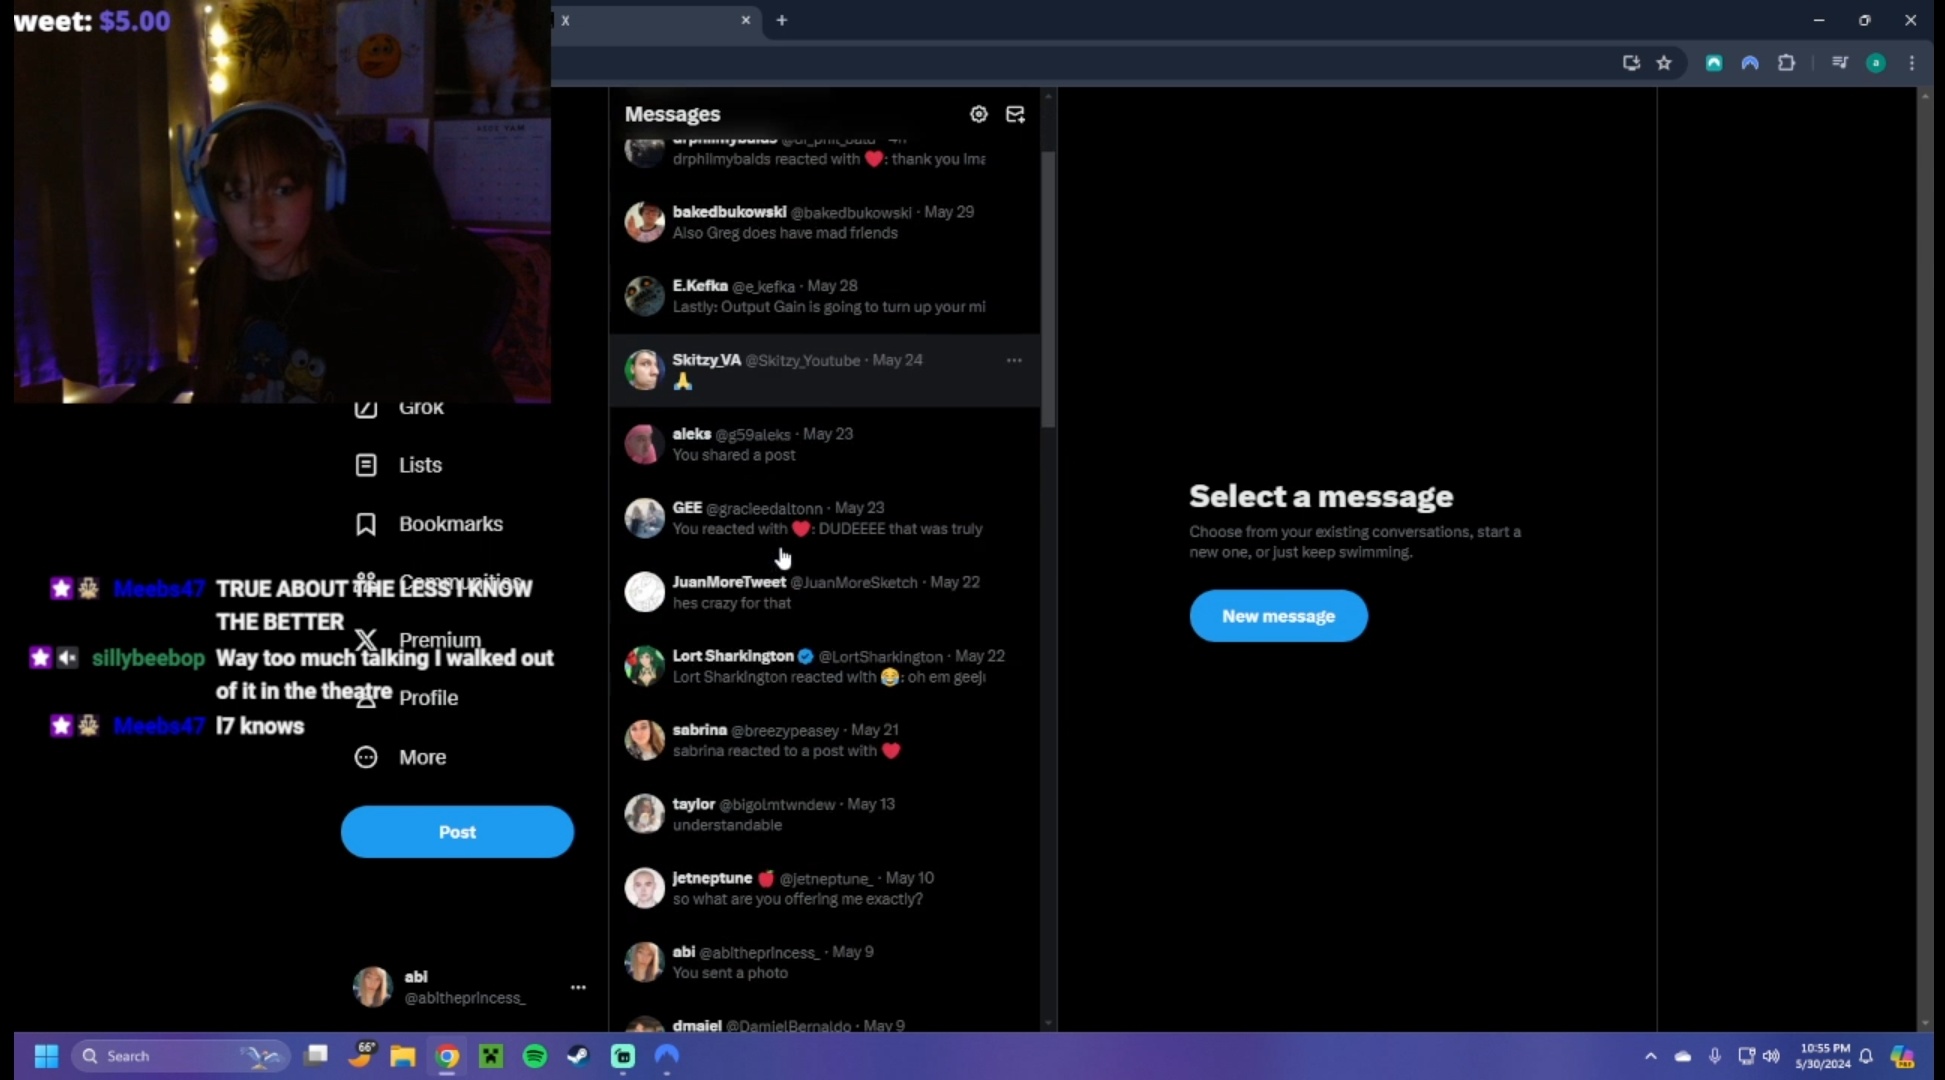Click the install app icon in address bar
The image size is (1945, 1080).
(x=1631, y=63)
